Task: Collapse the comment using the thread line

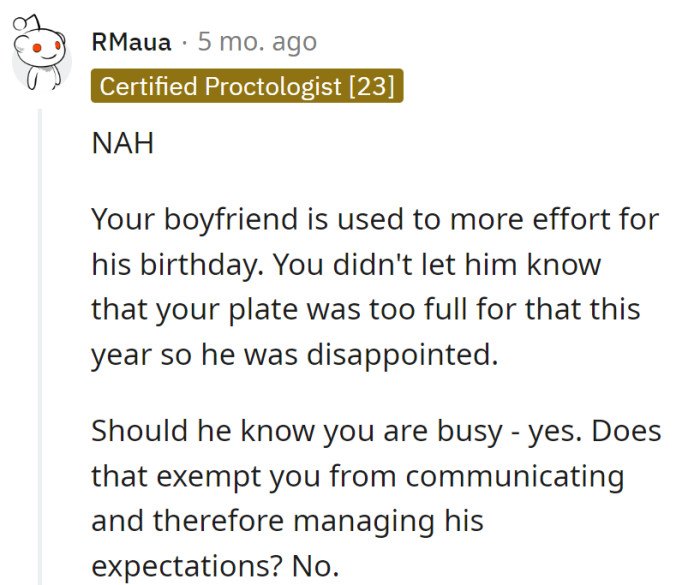Action: [x=41, y=340]
